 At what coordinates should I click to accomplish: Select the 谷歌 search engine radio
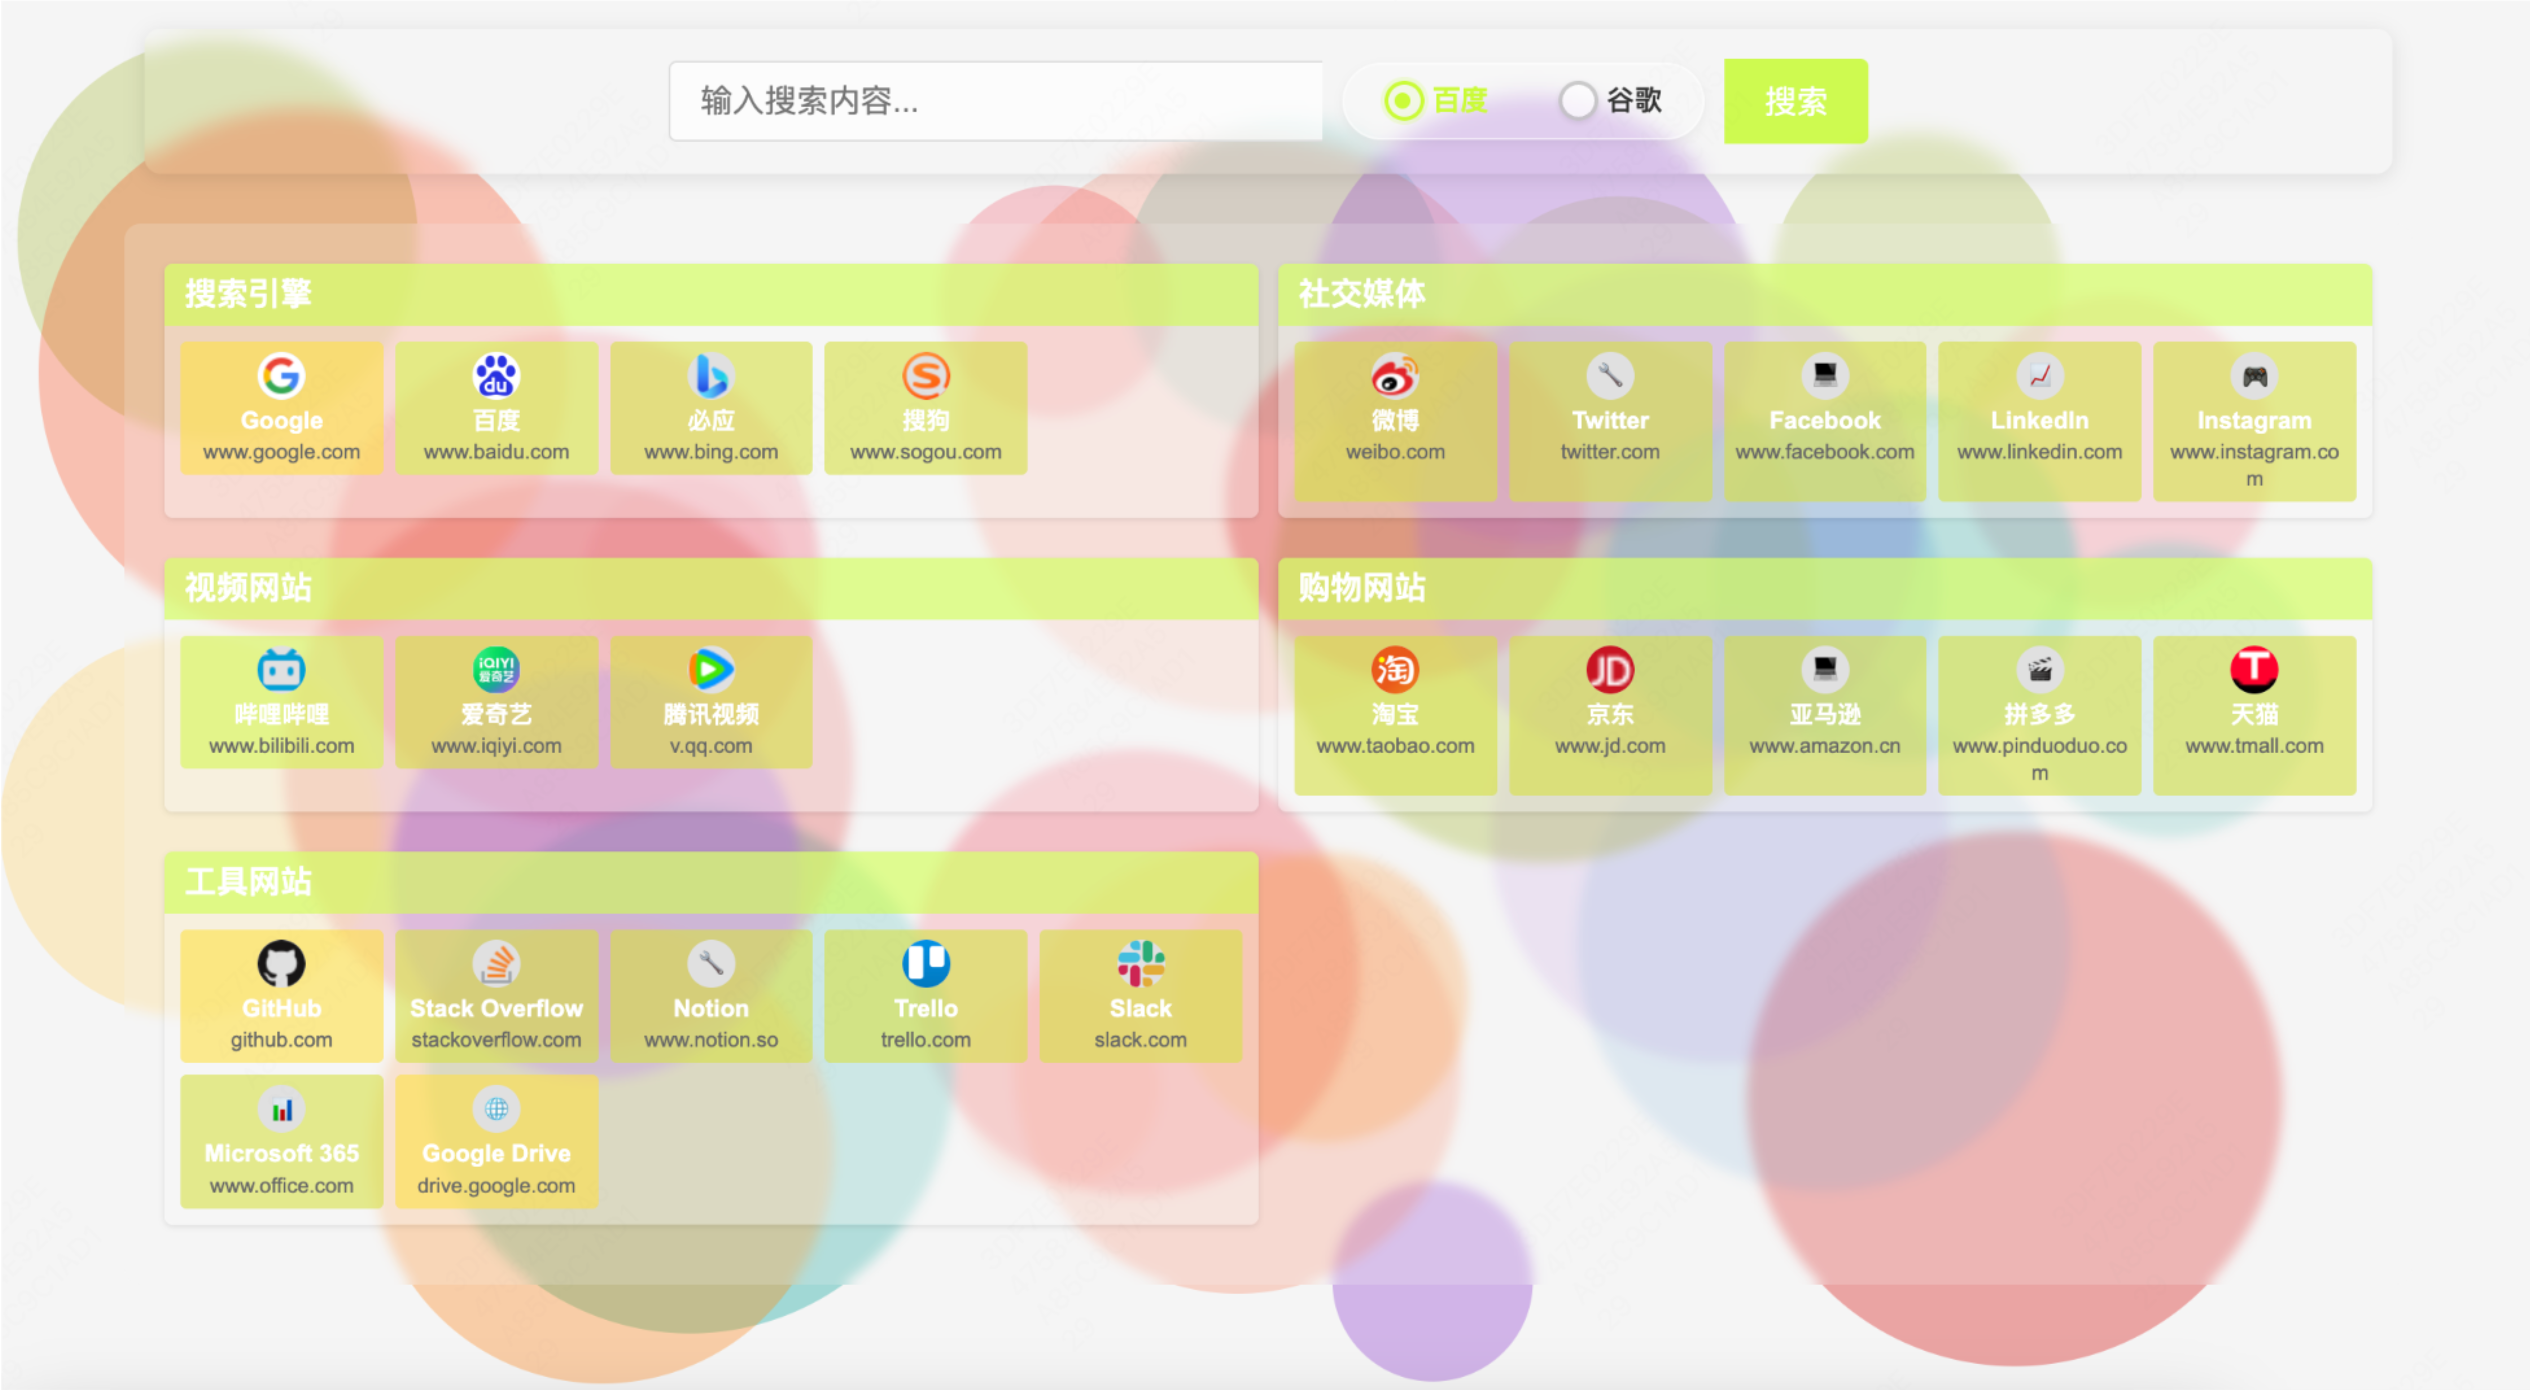click(1578, 100)
